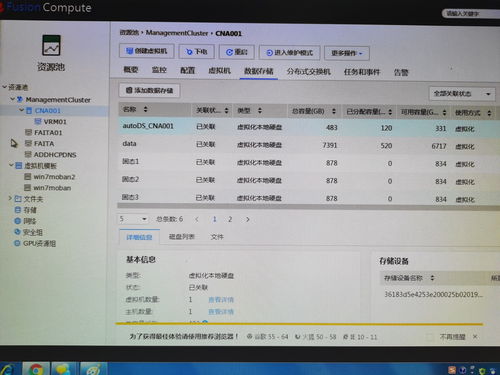Open the 更多操作 dropdown menu
Image resolution: width=500 pixels, height=375 pixels.
(347, 53)
